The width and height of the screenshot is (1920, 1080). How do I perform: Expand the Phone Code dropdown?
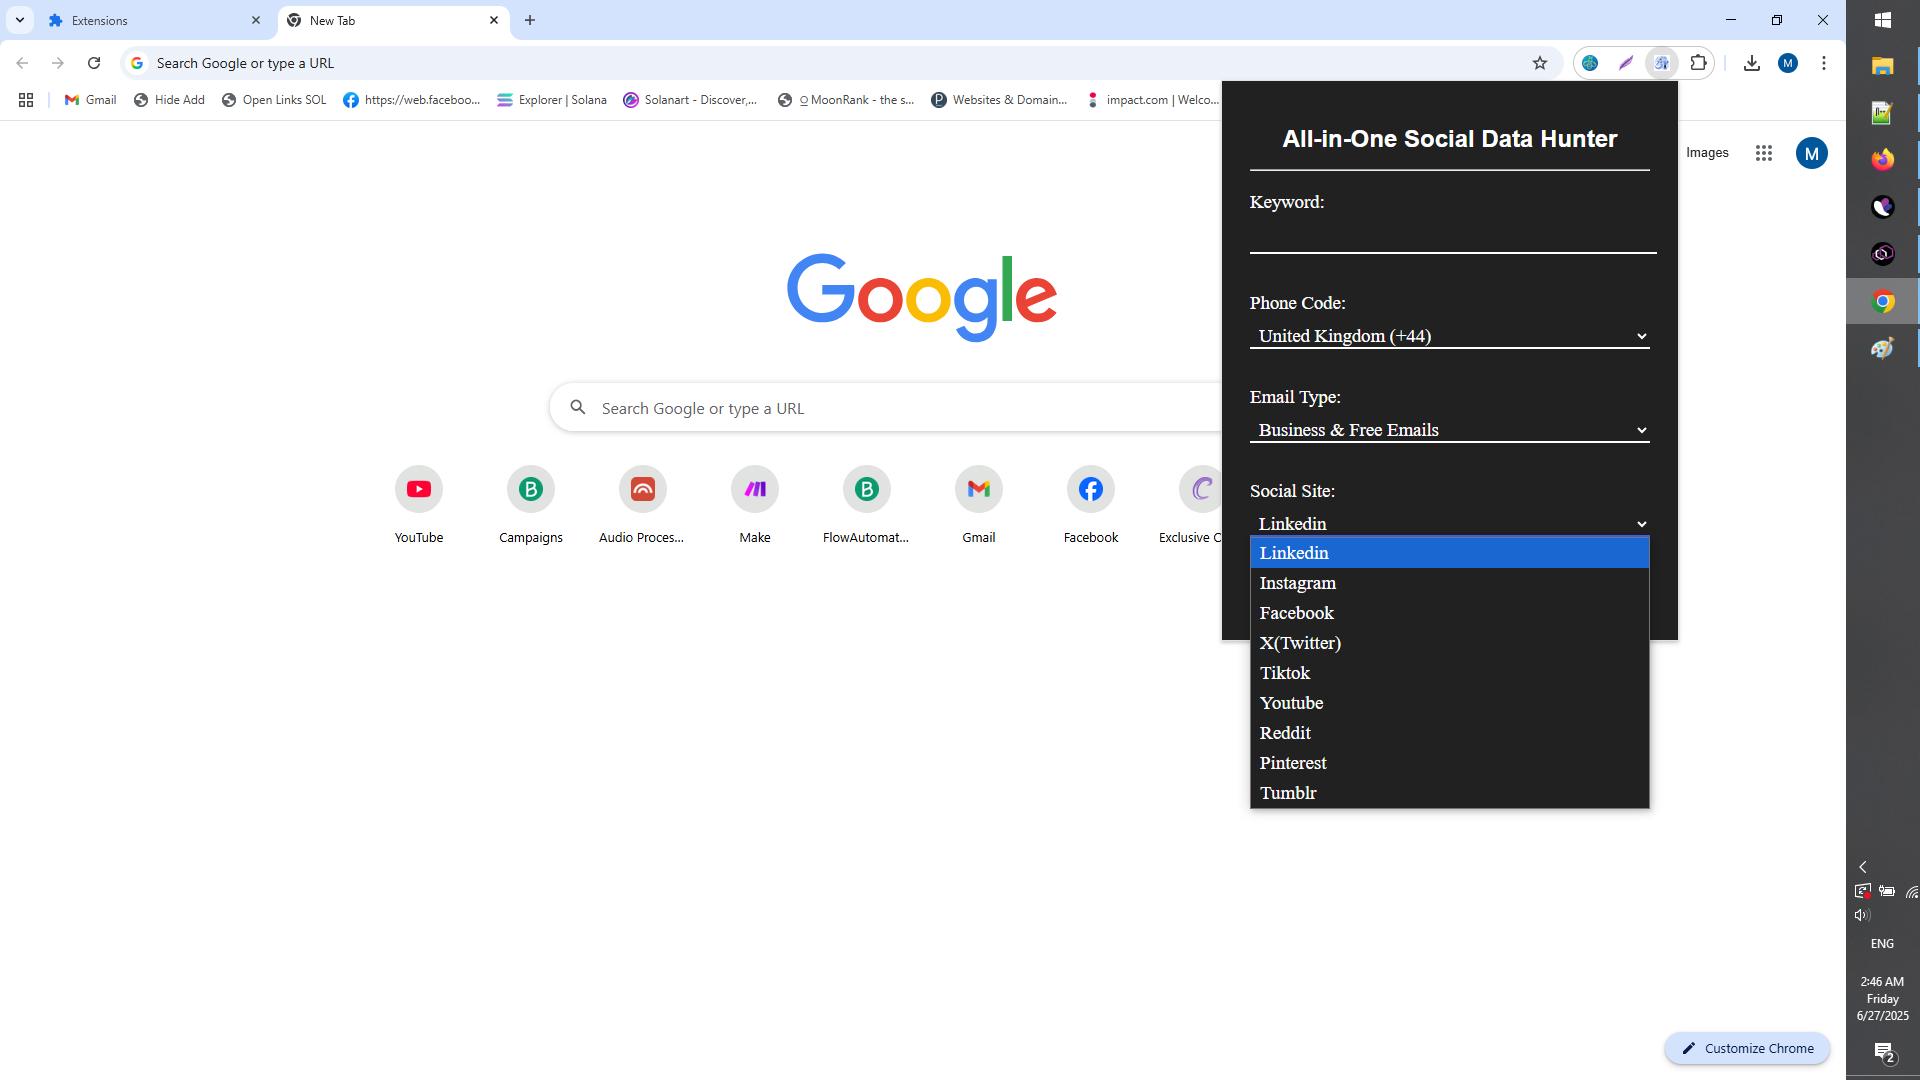coord(1448,336)
